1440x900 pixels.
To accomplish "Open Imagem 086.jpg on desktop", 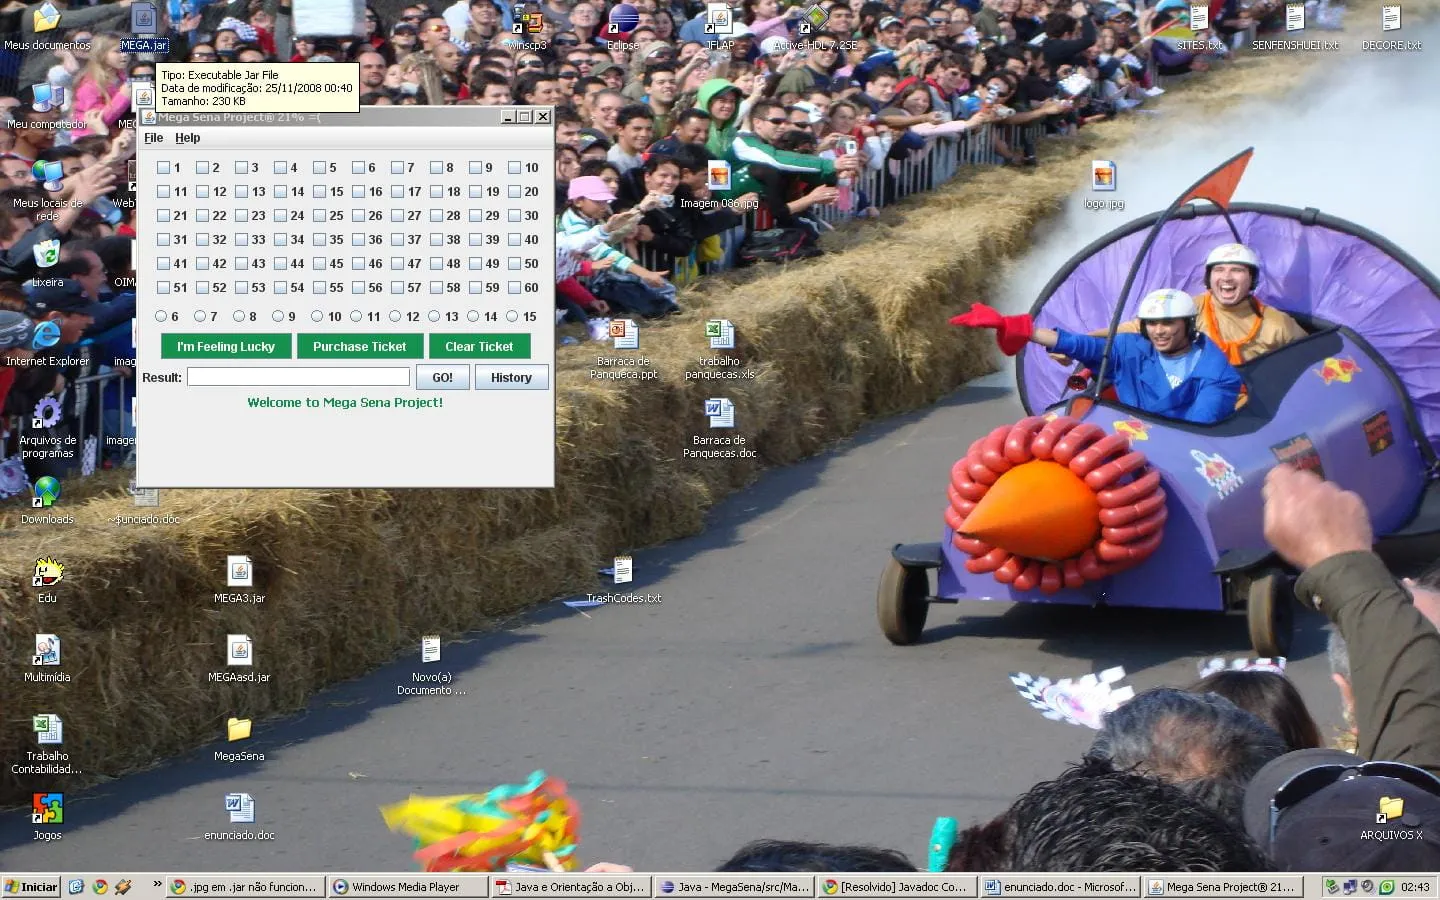I will click(719, 185).
